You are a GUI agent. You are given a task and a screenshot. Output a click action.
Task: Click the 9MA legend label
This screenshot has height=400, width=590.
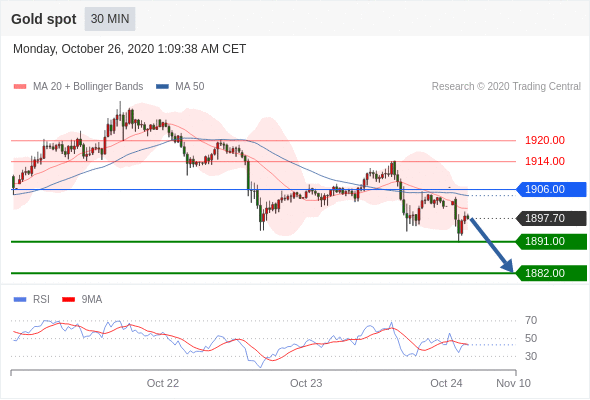point(92,300)
